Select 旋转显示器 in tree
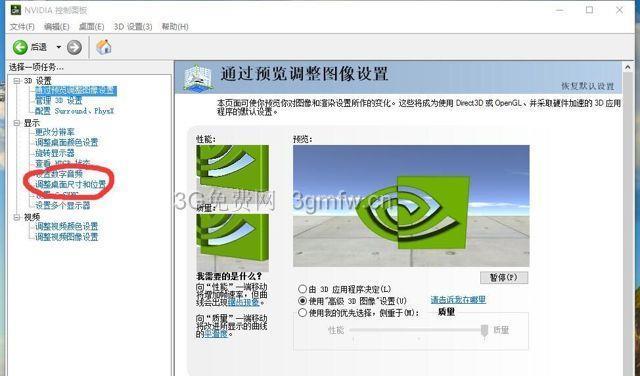This screenshot has width=640, height=376. pos(55,153)
